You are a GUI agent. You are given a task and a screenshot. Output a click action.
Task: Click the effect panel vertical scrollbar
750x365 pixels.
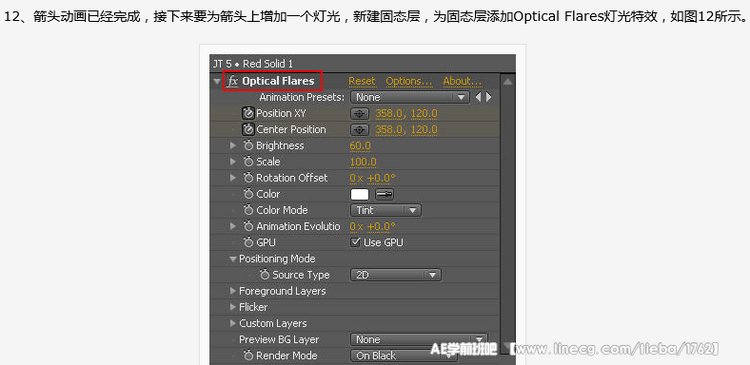pos(507,215)
